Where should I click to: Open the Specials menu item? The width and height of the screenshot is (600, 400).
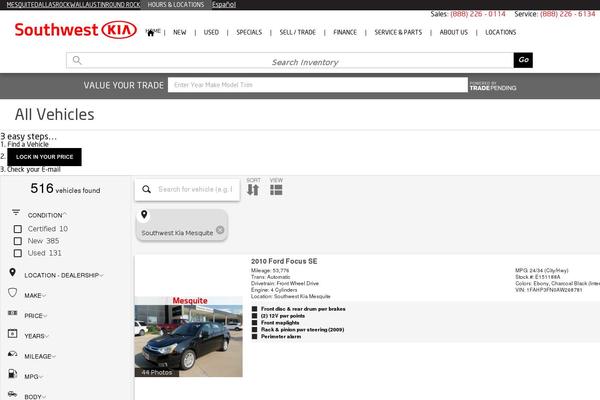pyautogui.click(x=249, y=33)
